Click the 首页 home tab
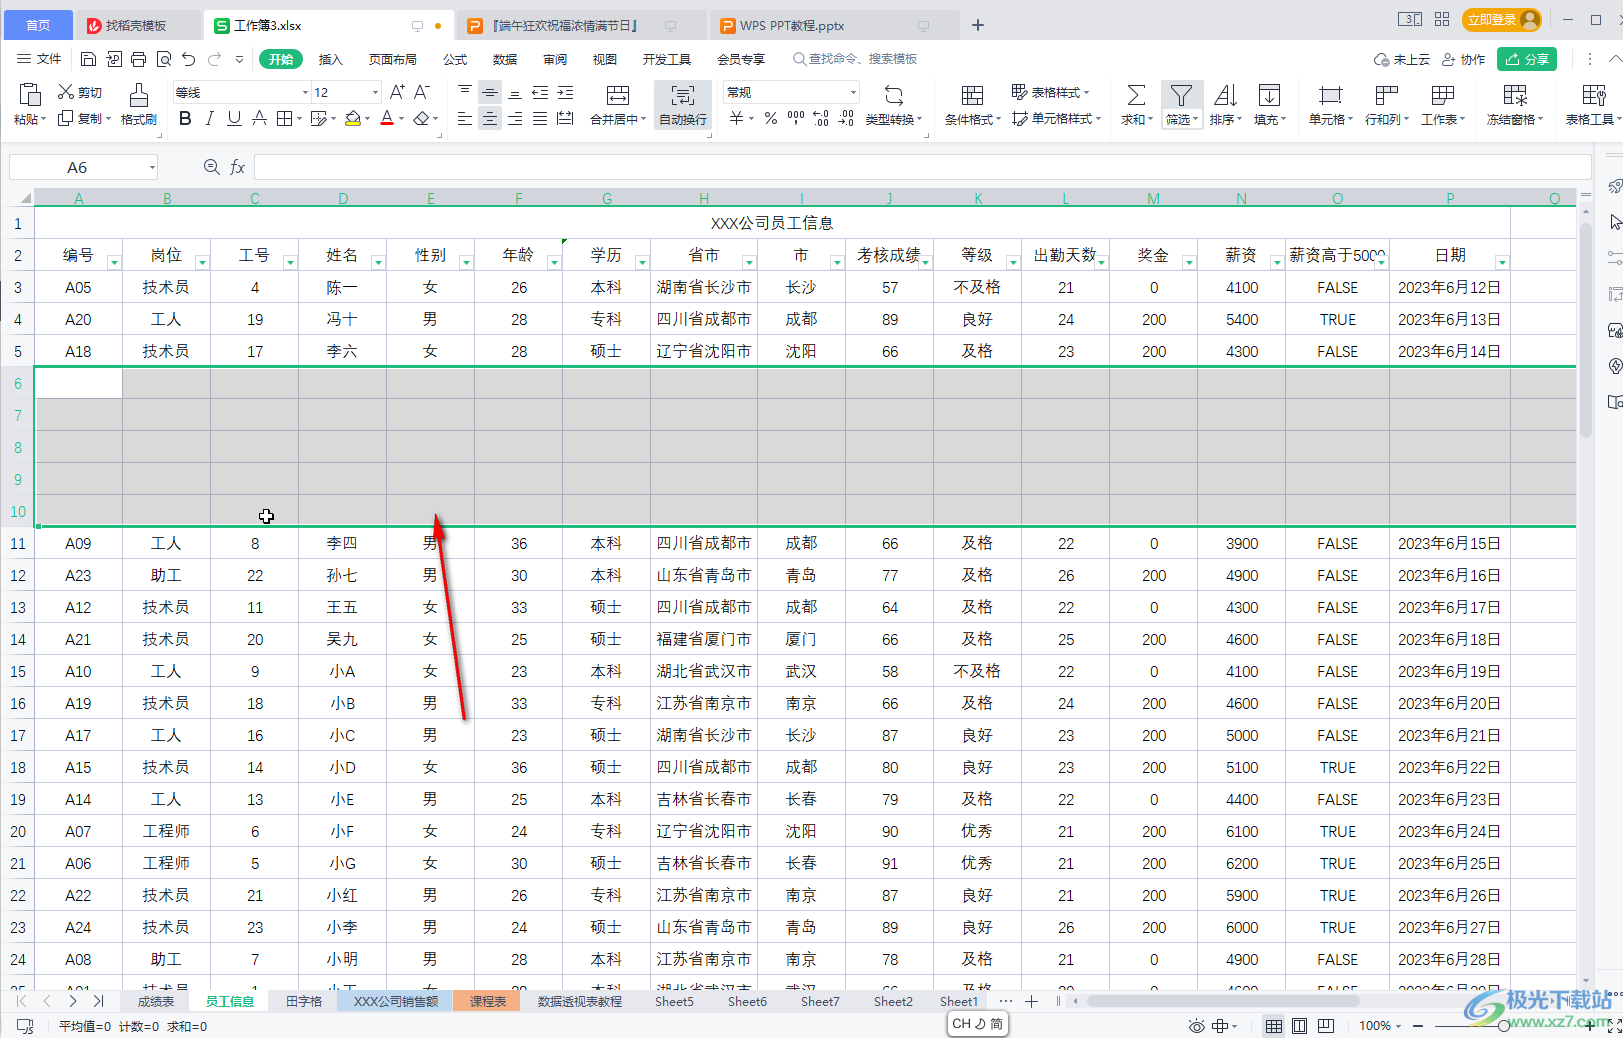 pos(37,25)
